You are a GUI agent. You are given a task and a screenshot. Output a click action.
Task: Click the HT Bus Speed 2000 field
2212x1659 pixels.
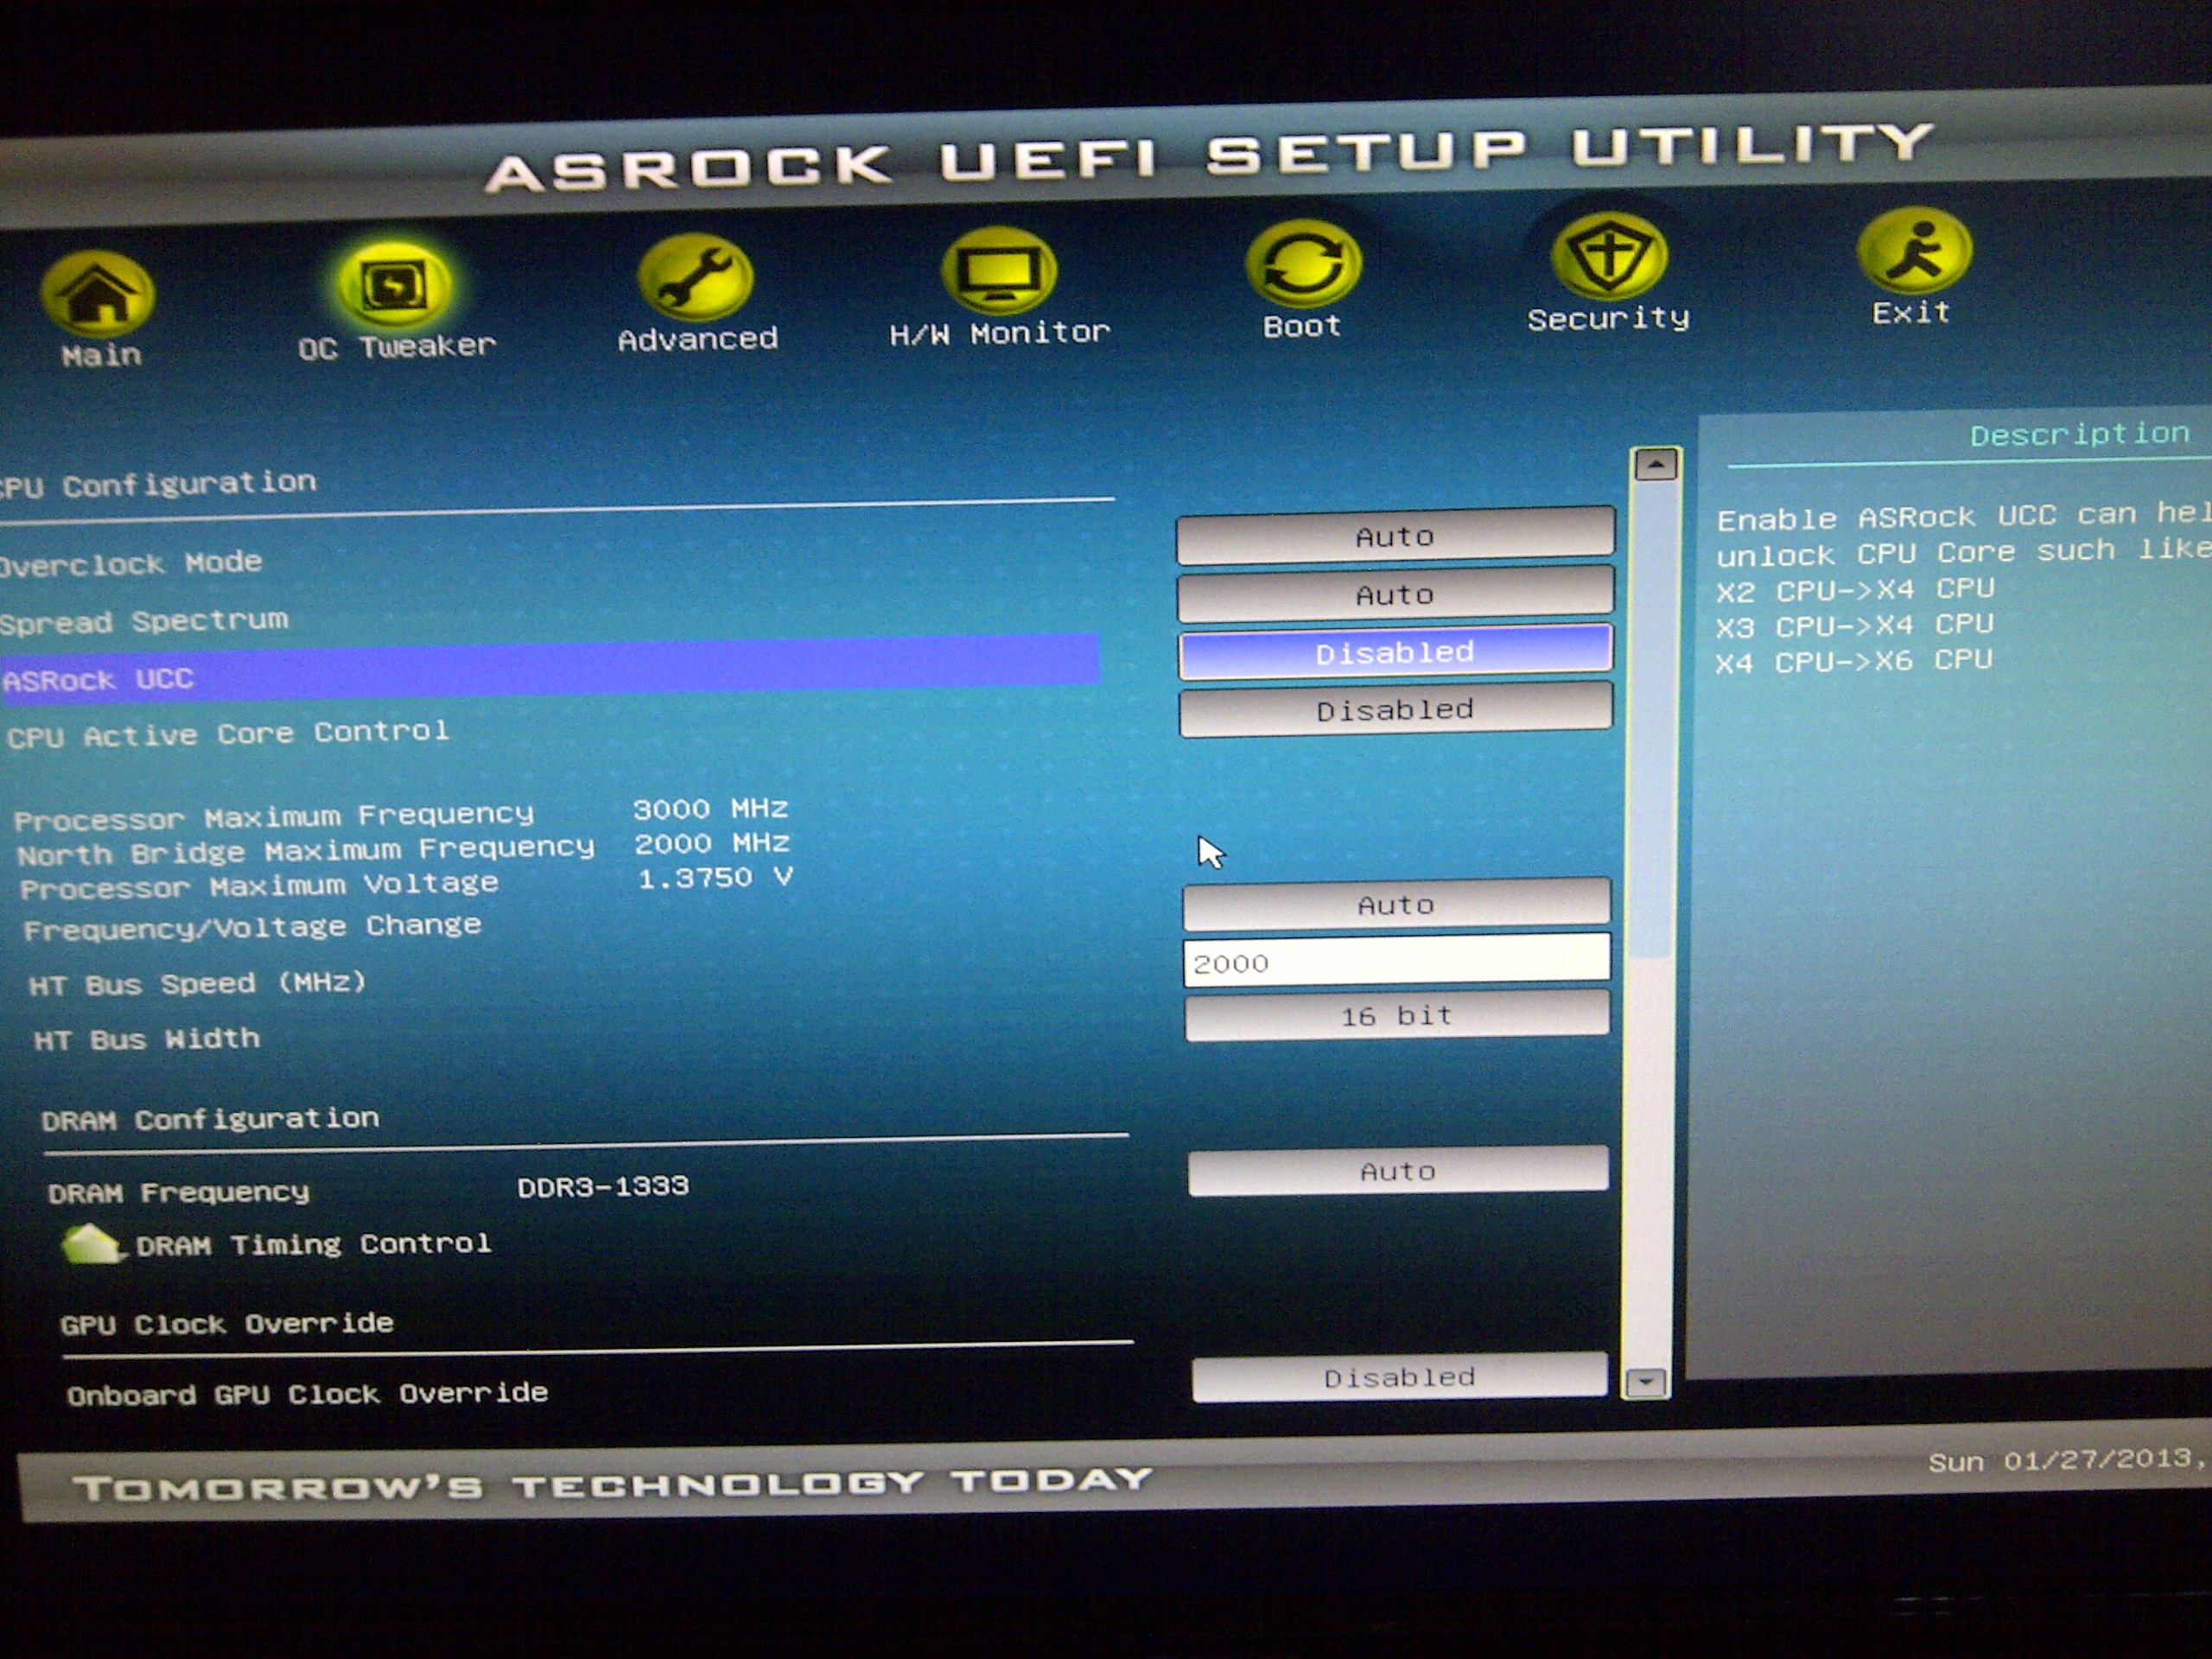pos(1396,962)
